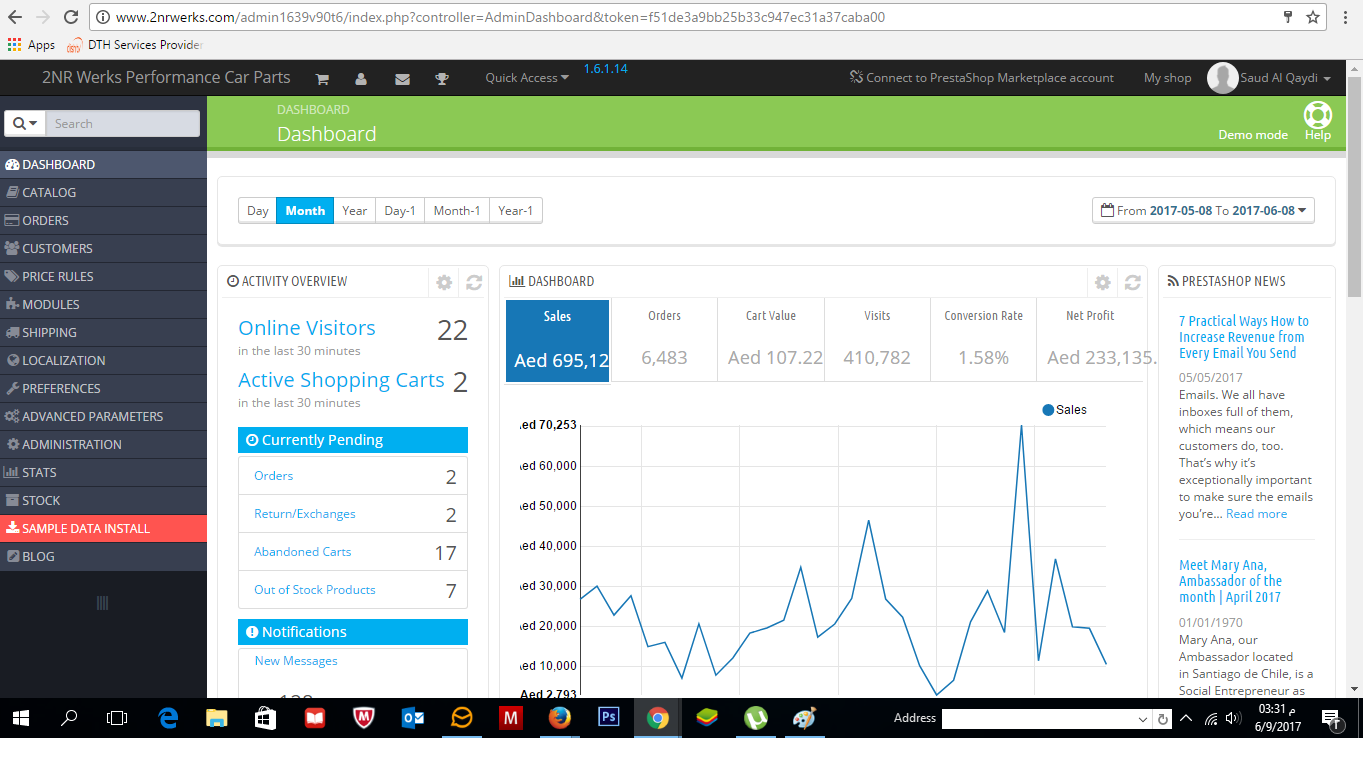This screenshot has width=1366, height=768.
Task: Open the Blog sidebar menu
Action: [x=103, y=557]
